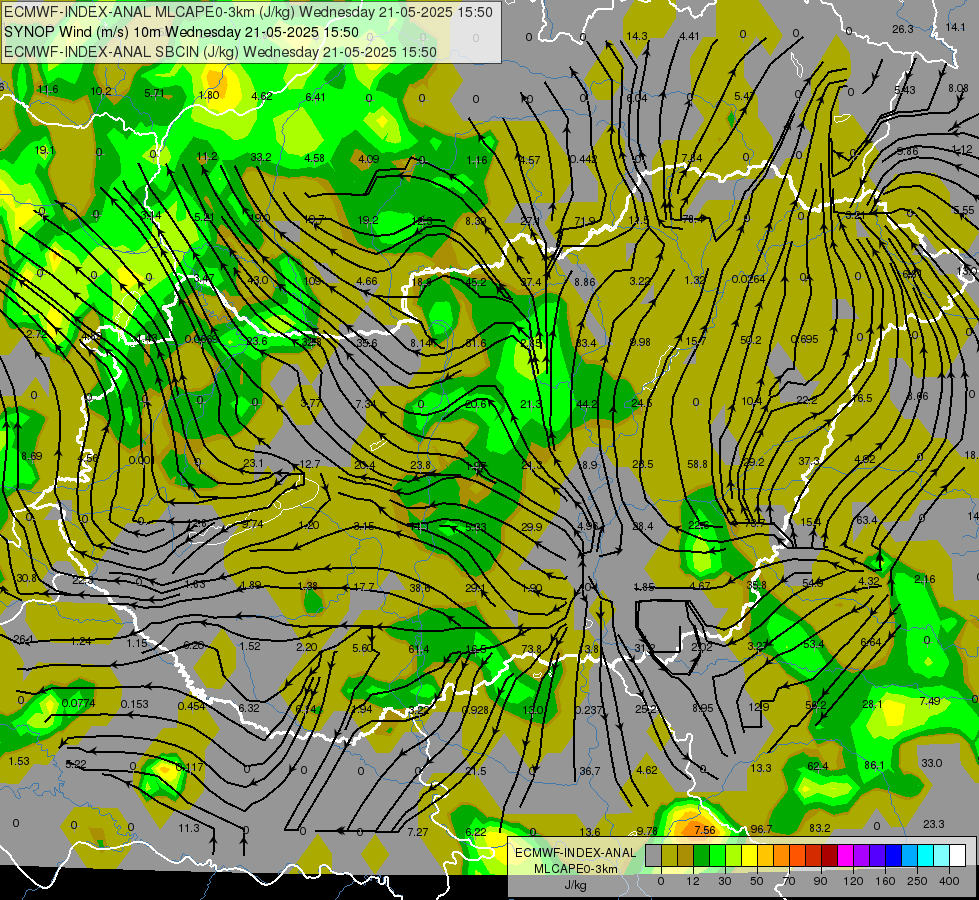
Task: Click the map value 23.3
Action: pyautogui.click(x=933, y=824)
